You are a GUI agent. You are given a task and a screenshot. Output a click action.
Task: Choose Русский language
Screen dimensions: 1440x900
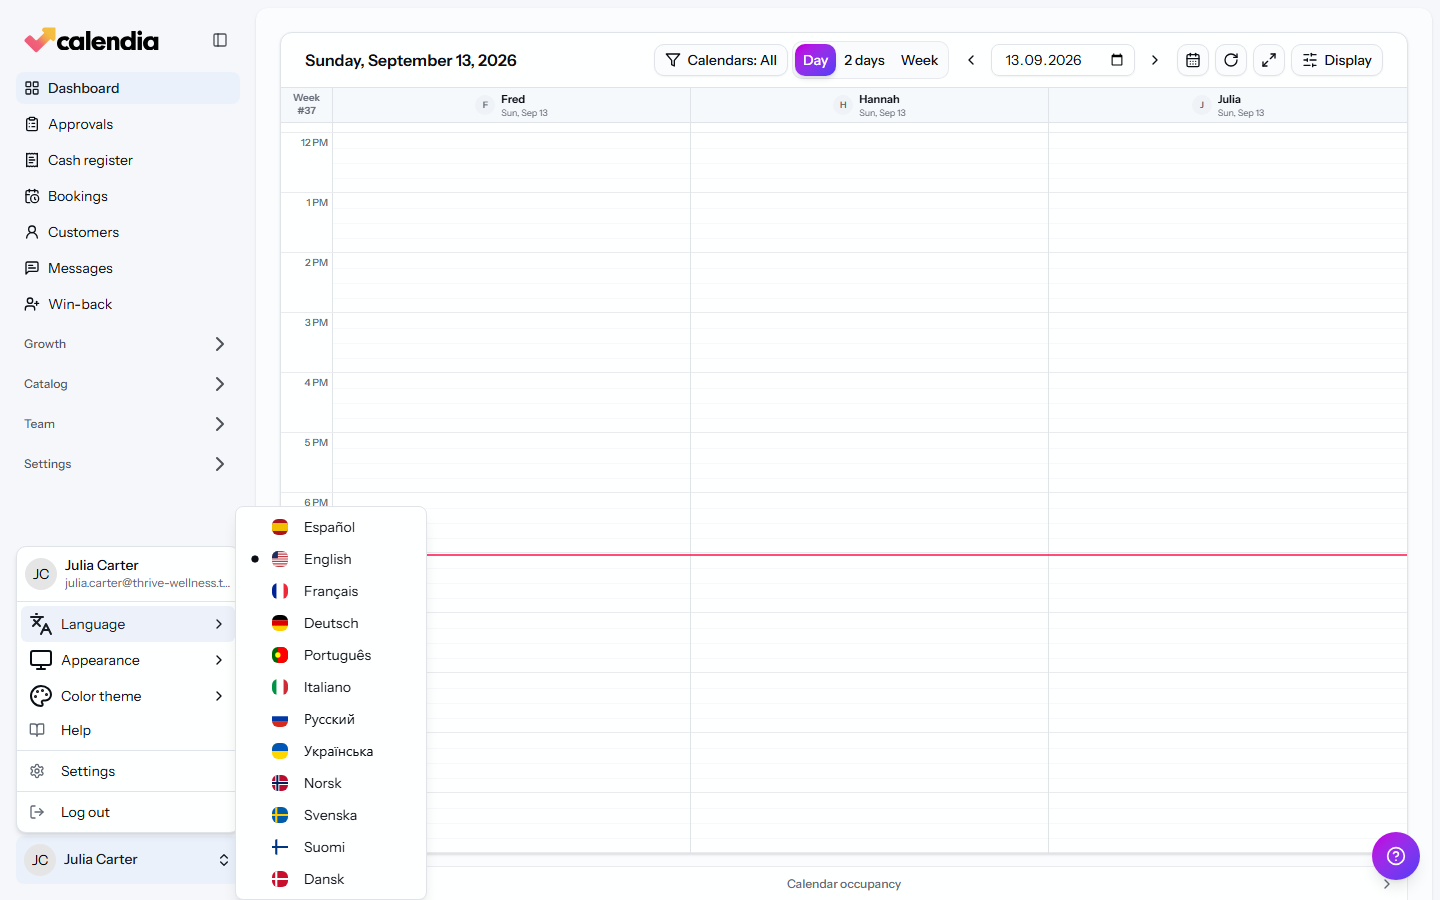[x=331, y=719]
